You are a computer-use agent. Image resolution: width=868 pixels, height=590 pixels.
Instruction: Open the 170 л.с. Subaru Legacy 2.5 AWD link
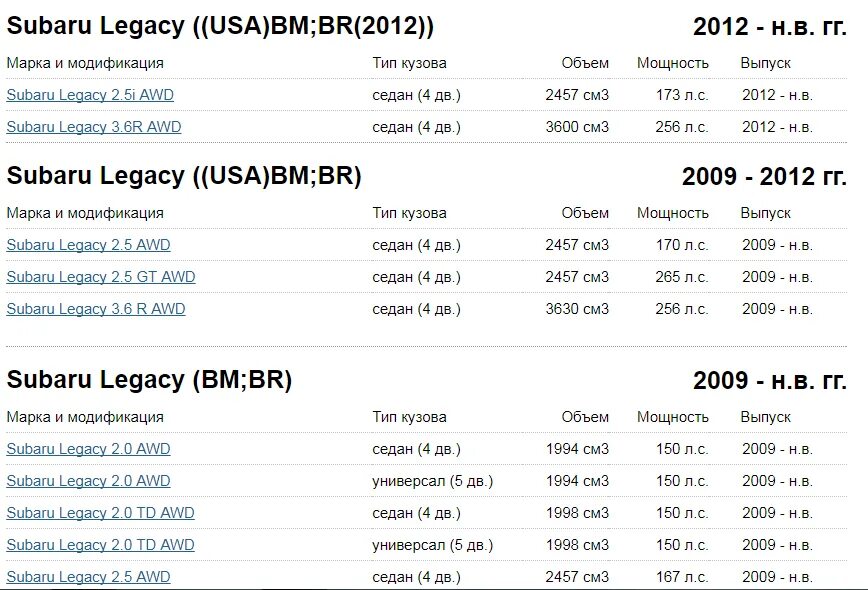(x=88, y=245)
